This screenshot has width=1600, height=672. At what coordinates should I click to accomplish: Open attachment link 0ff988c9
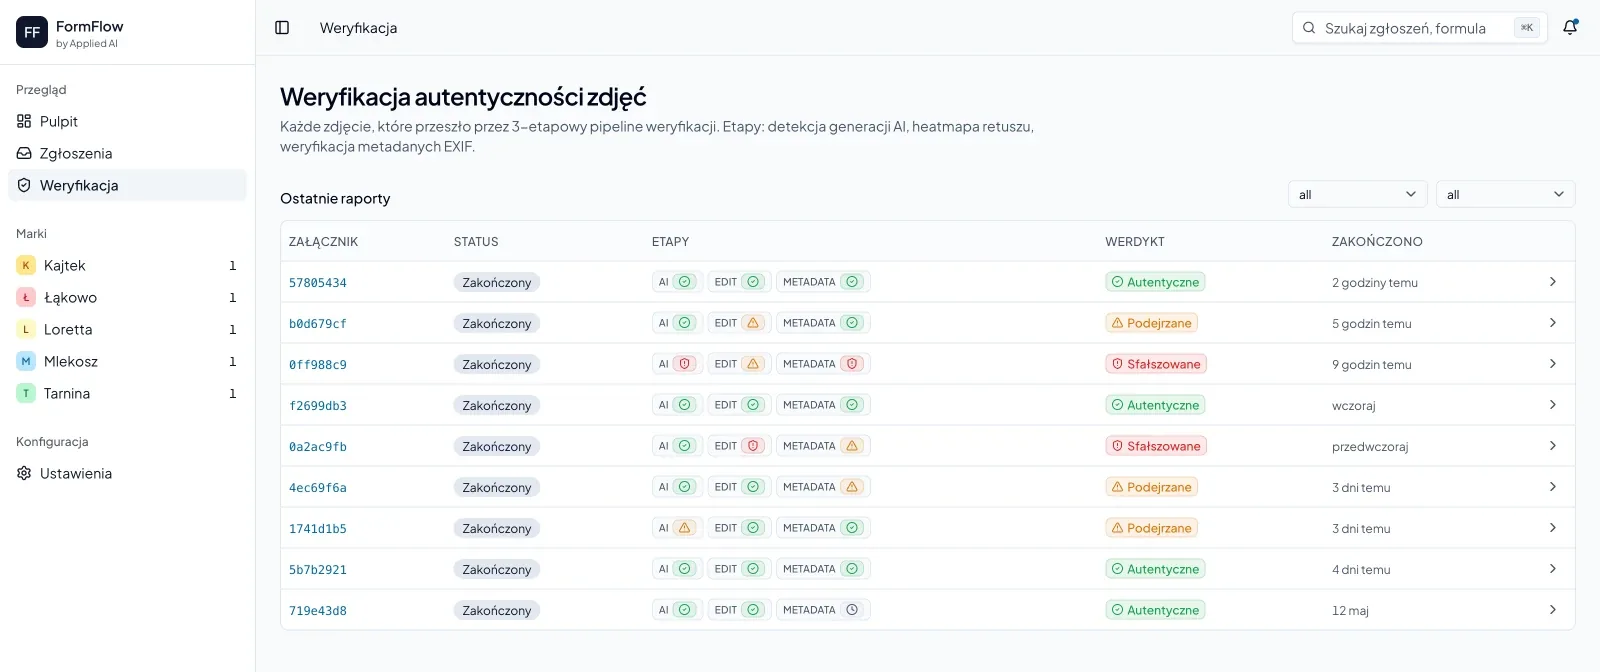(x=318, y=365)
